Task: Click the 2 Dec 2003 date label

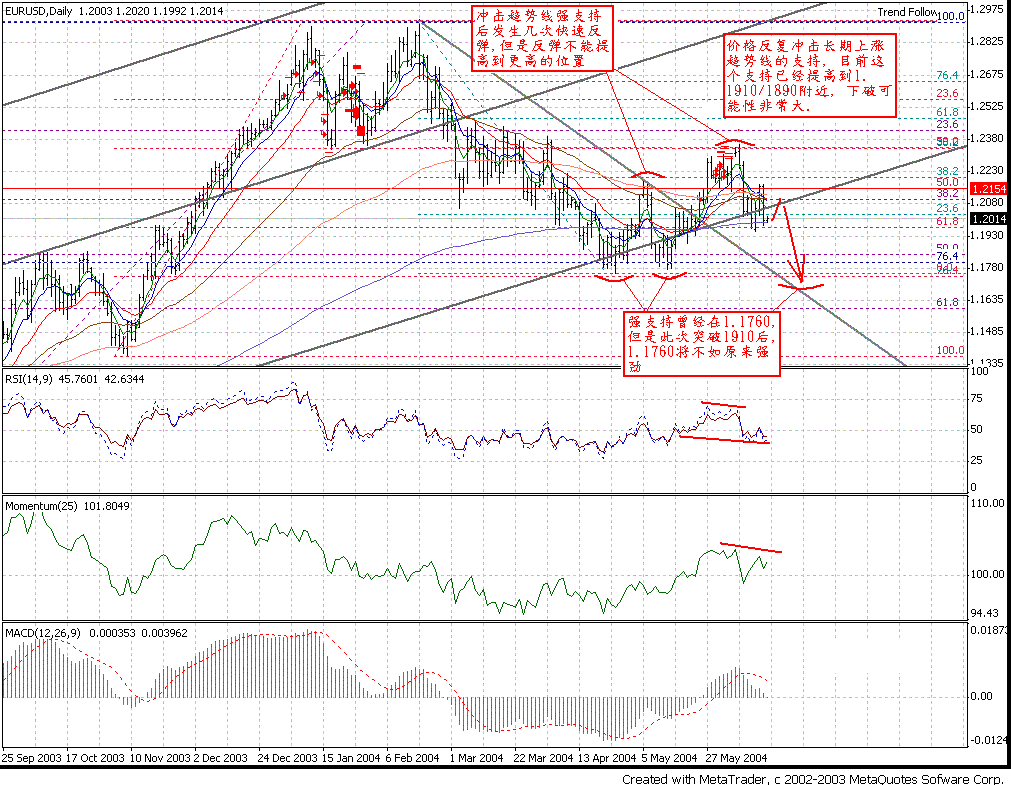Action: click(221, 757)
